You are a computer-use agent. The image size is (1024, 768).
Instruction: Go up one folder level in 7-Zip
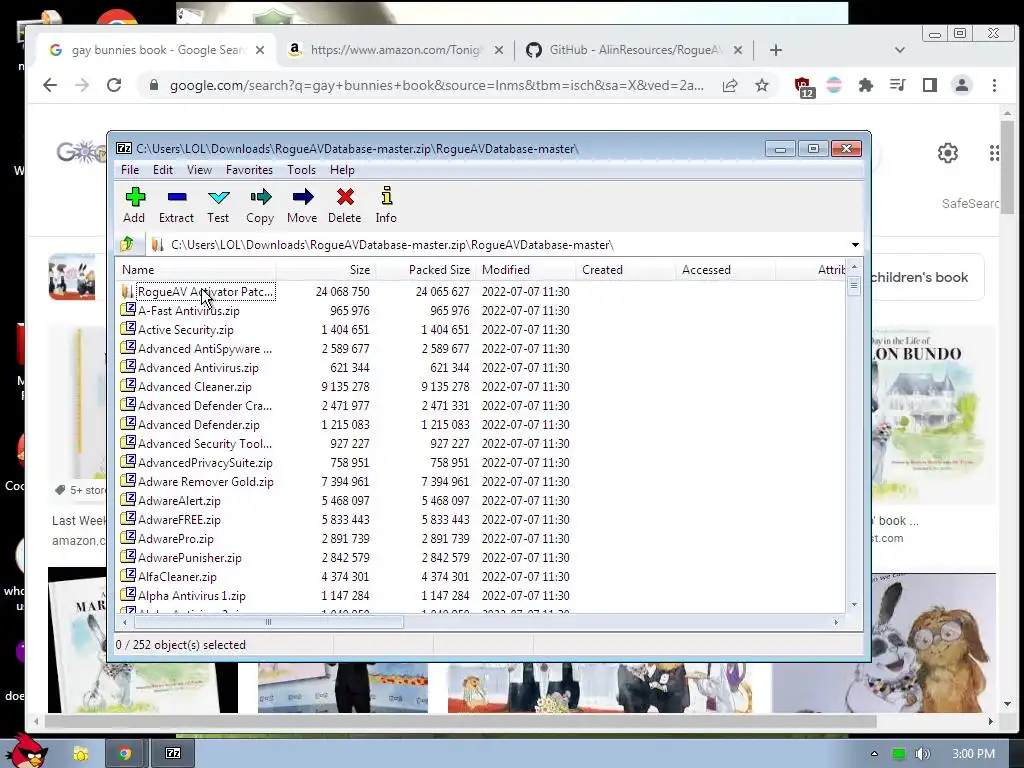pos(127,245)
